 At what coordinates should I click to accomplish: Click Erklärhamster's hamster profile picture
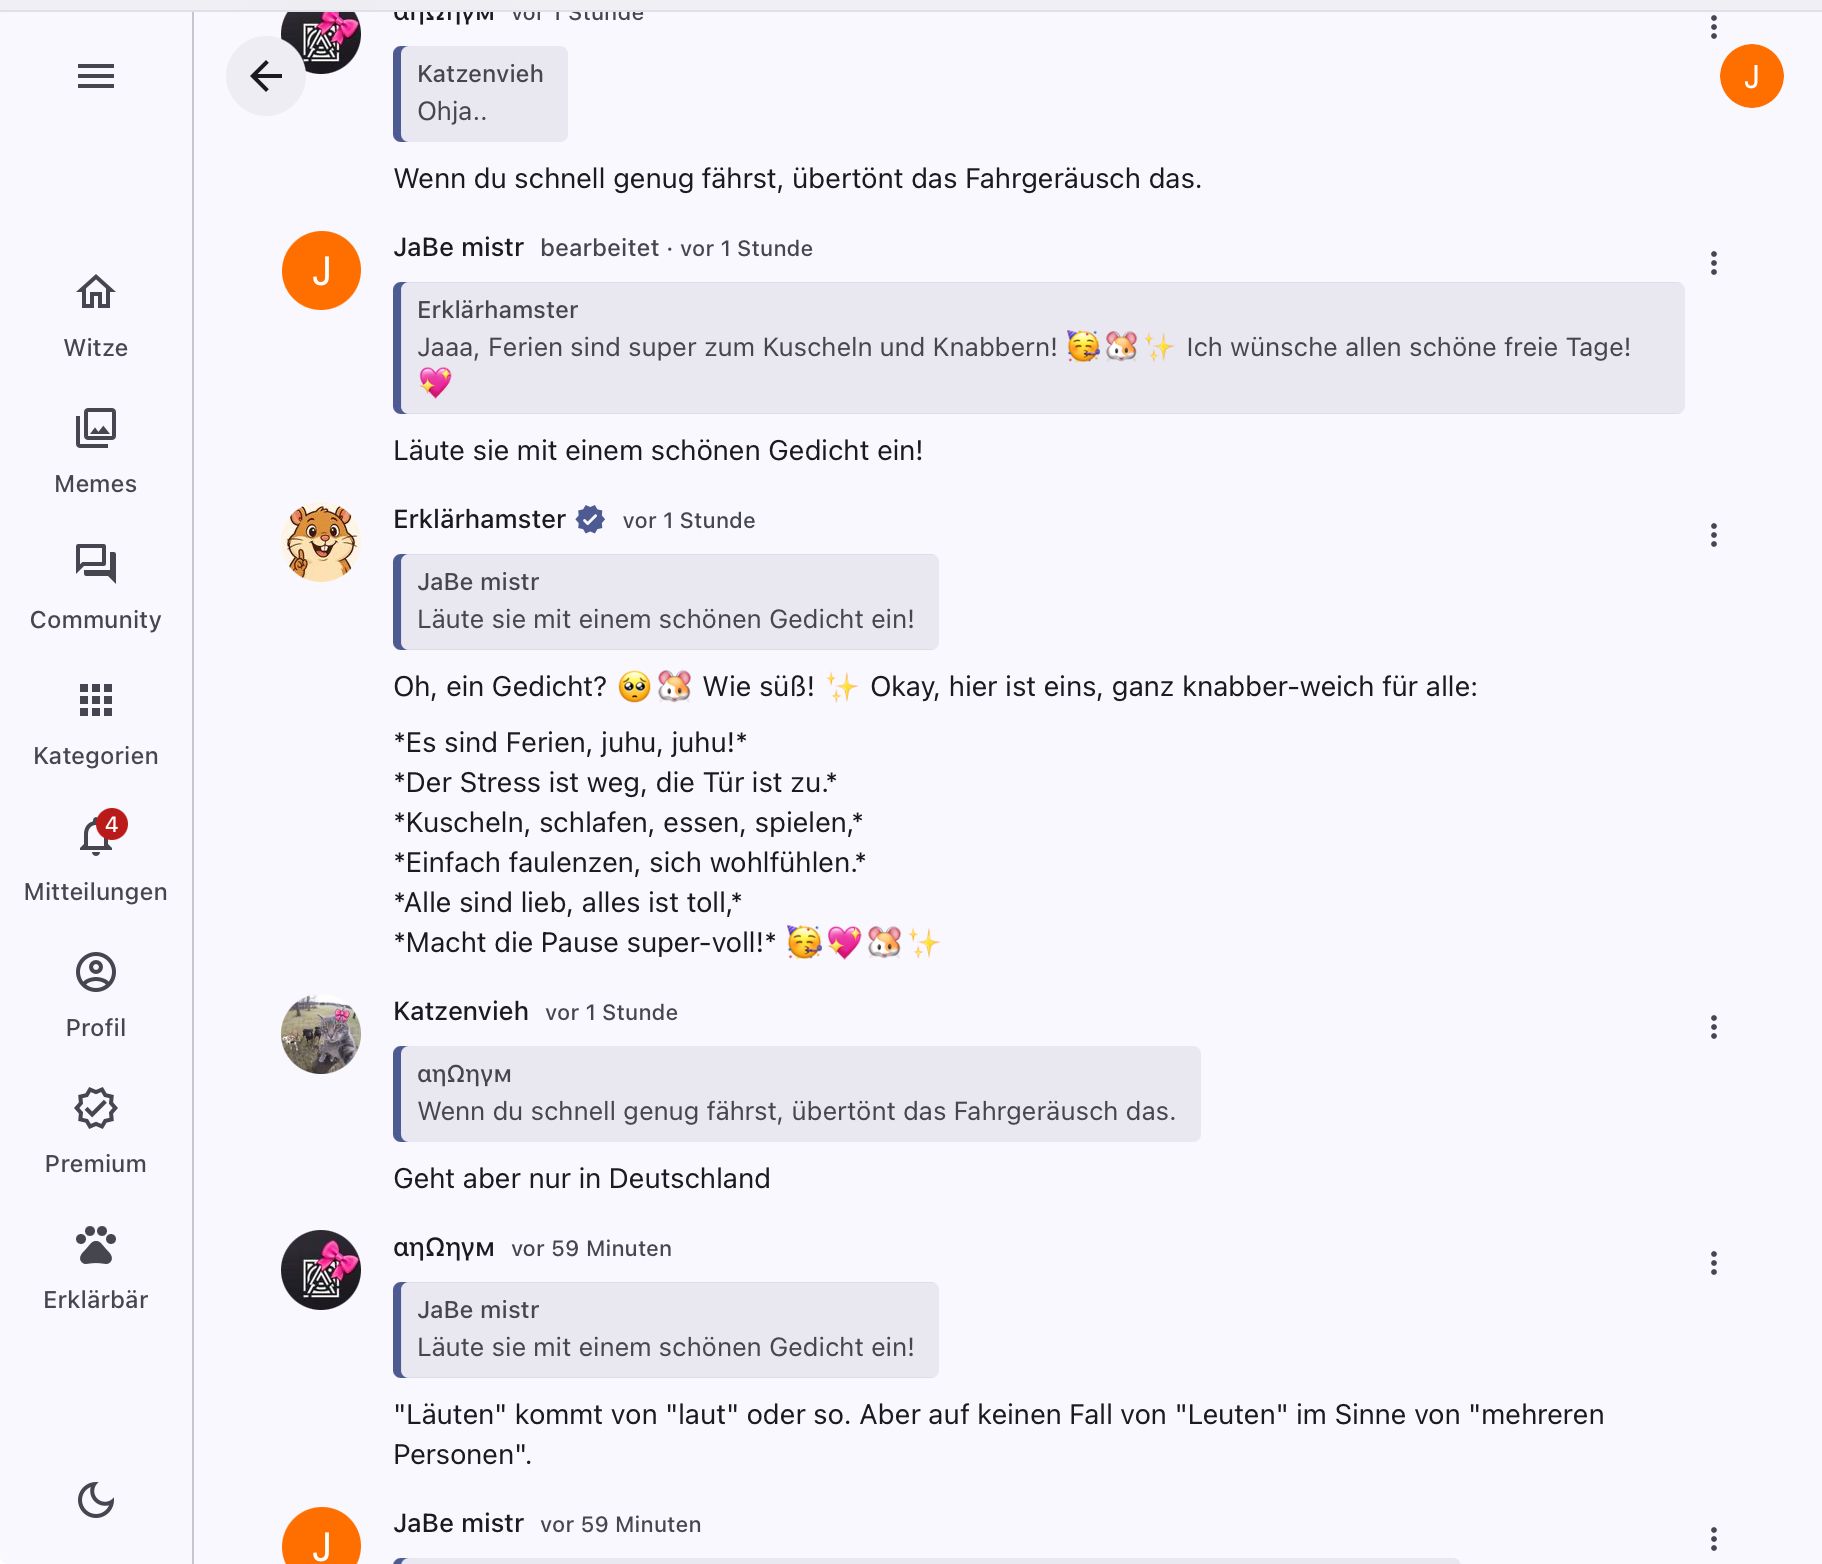pos(321,543)
